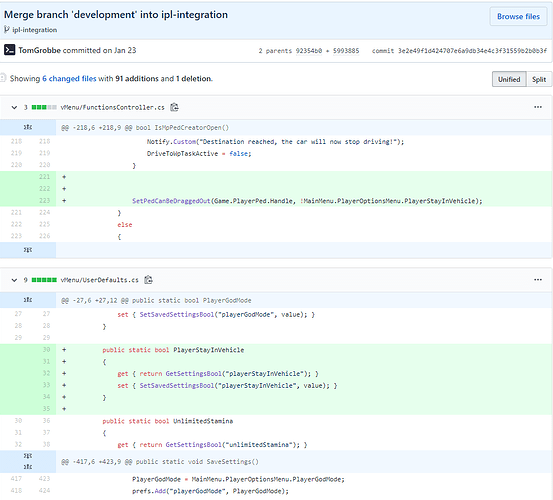Click TomGrobbe's avatar icon

(x=10, y=50)
